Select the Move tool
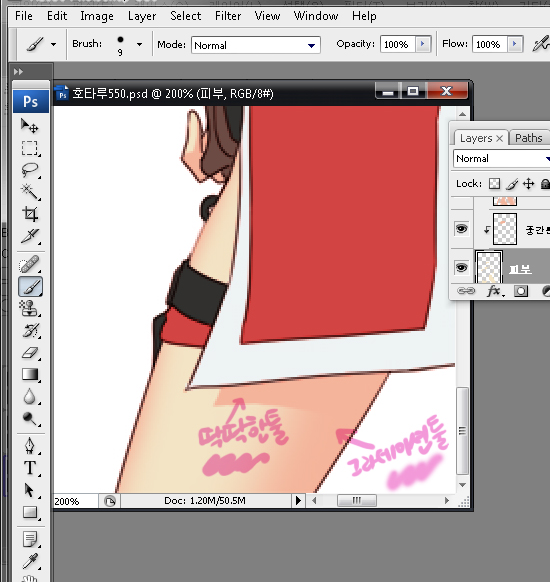Image resolution: width=550 pixels, height=582 pixels. (30, 126)
